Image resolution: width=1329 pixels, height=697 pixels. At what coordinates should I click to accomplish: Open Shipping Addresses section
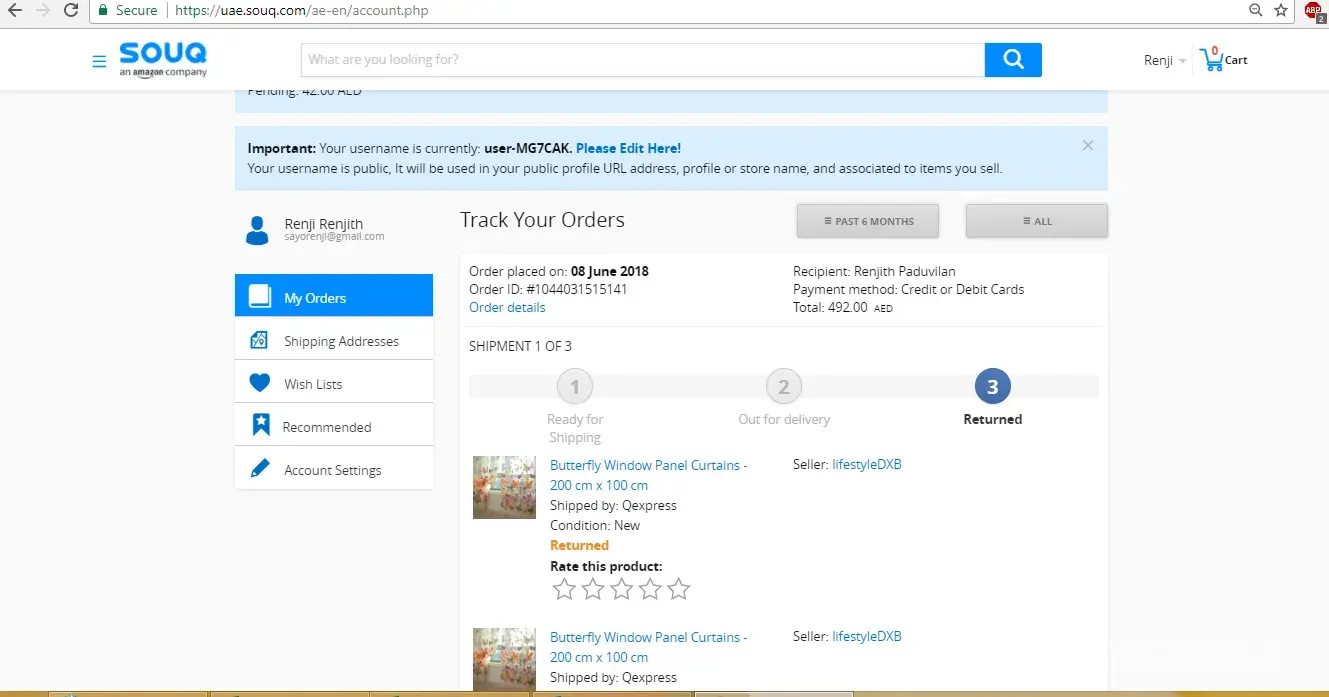334,340
